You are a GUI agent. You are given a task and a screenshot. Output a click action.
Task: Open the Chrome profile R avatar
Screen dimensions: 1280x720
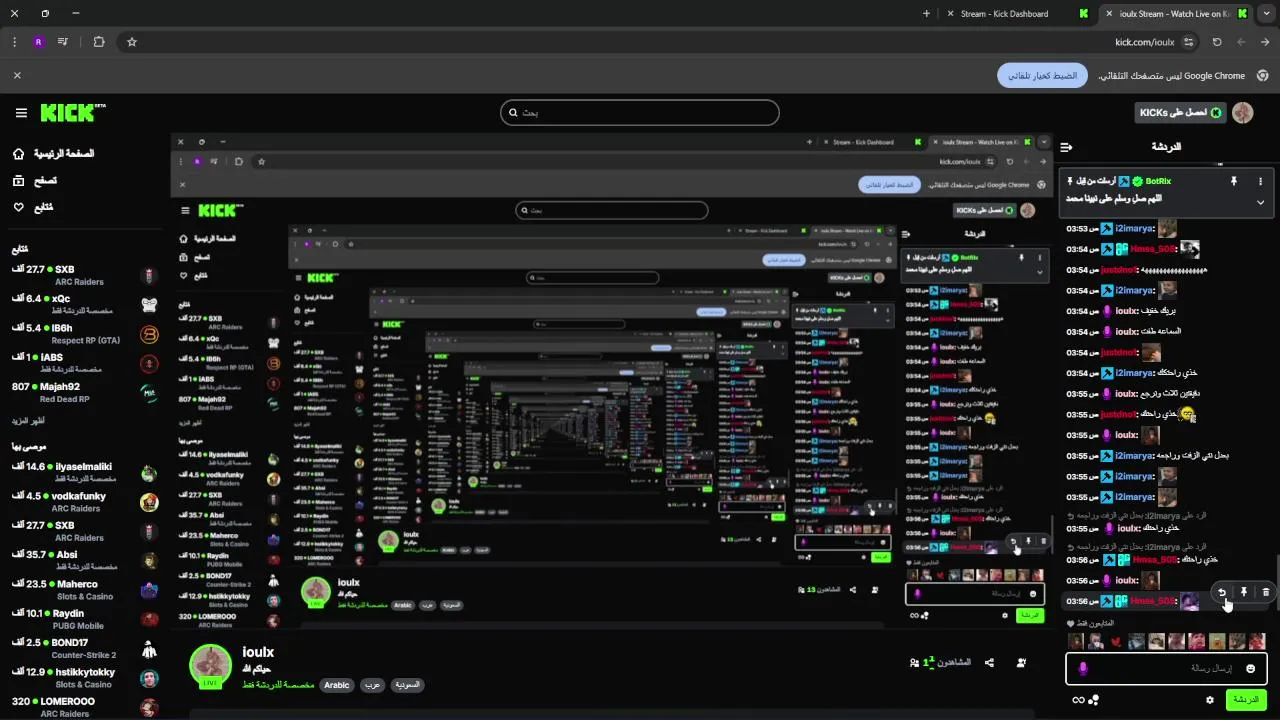pyautogui.click(x=38, y=42)
